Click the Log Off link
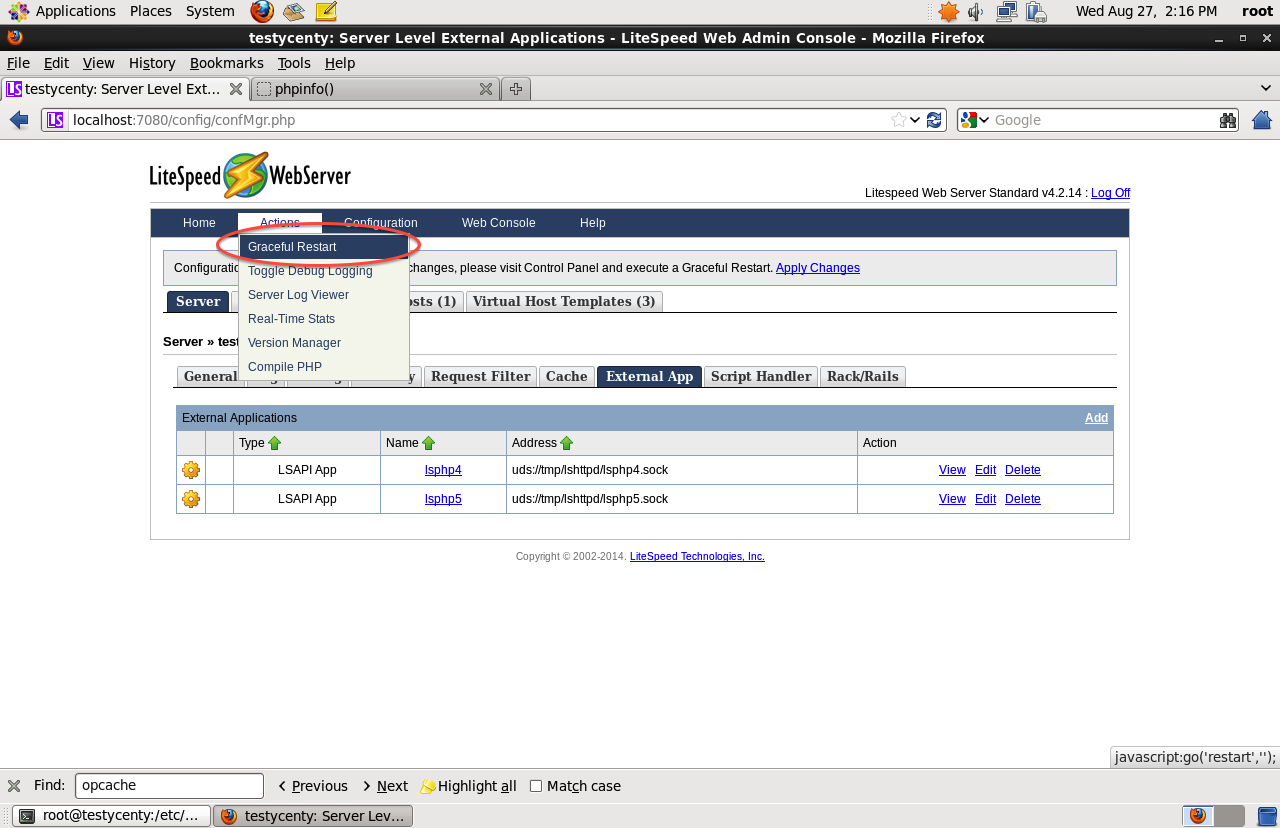This screenshot has height=828, width=1280. (x=1110, y=193)
